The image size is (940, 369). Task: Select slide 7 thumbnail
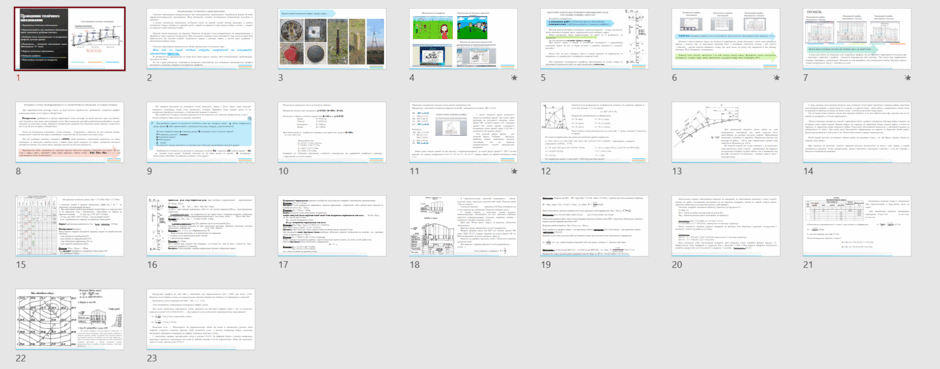pos(857,40)
